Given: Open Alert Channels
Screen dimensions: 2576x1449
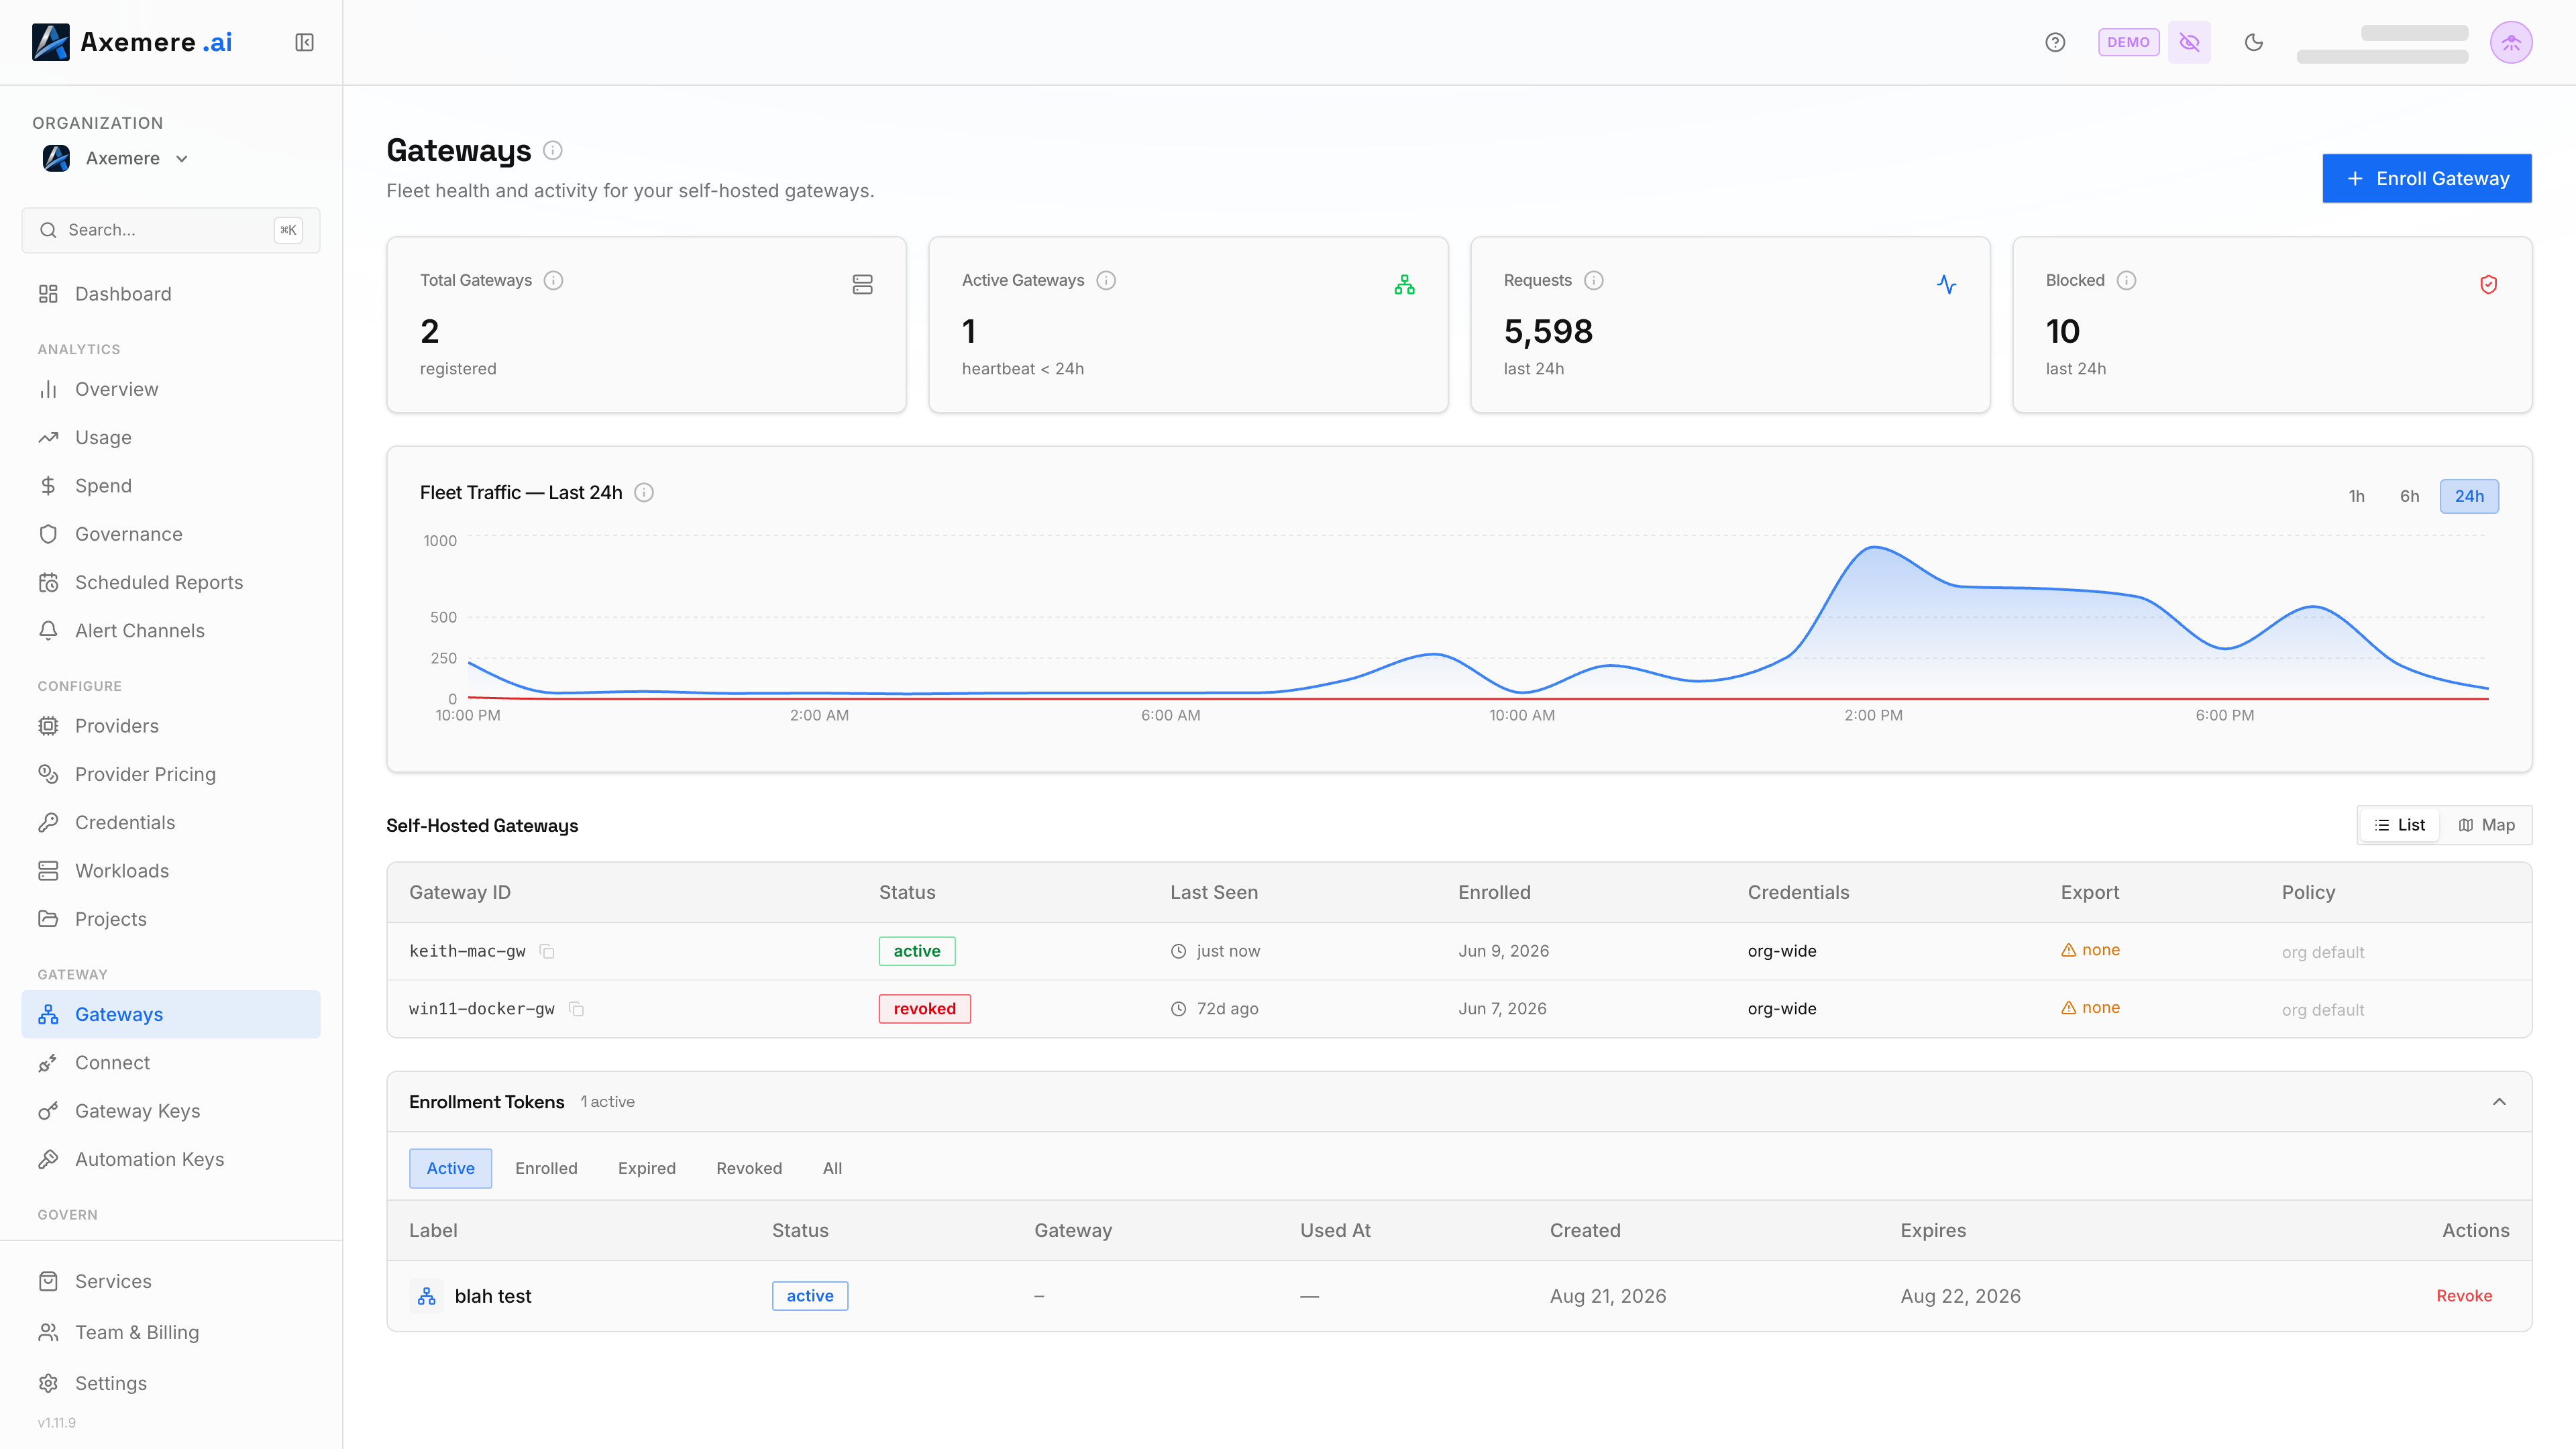Looking at the screenshot, I should click(171, 631).
